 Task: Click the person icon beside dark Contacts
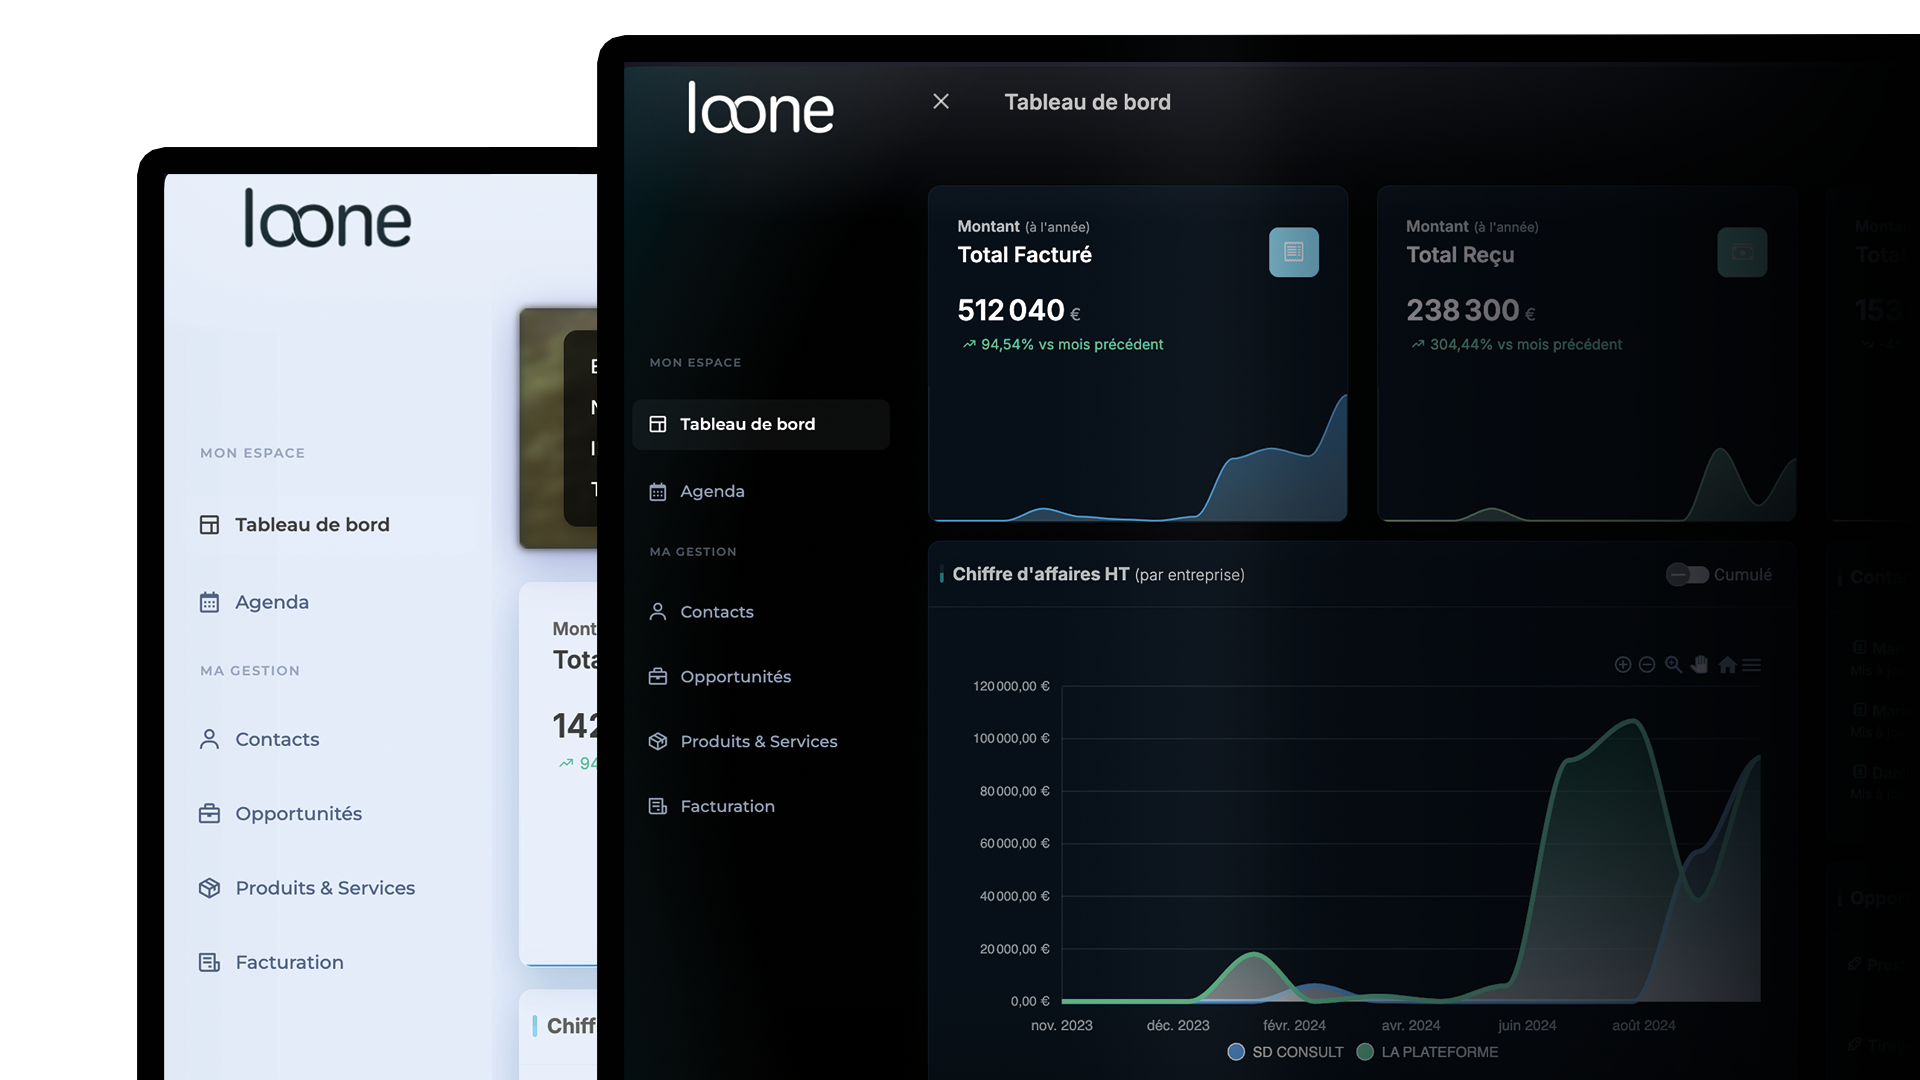pyautogui.click(x=657, y=612)
